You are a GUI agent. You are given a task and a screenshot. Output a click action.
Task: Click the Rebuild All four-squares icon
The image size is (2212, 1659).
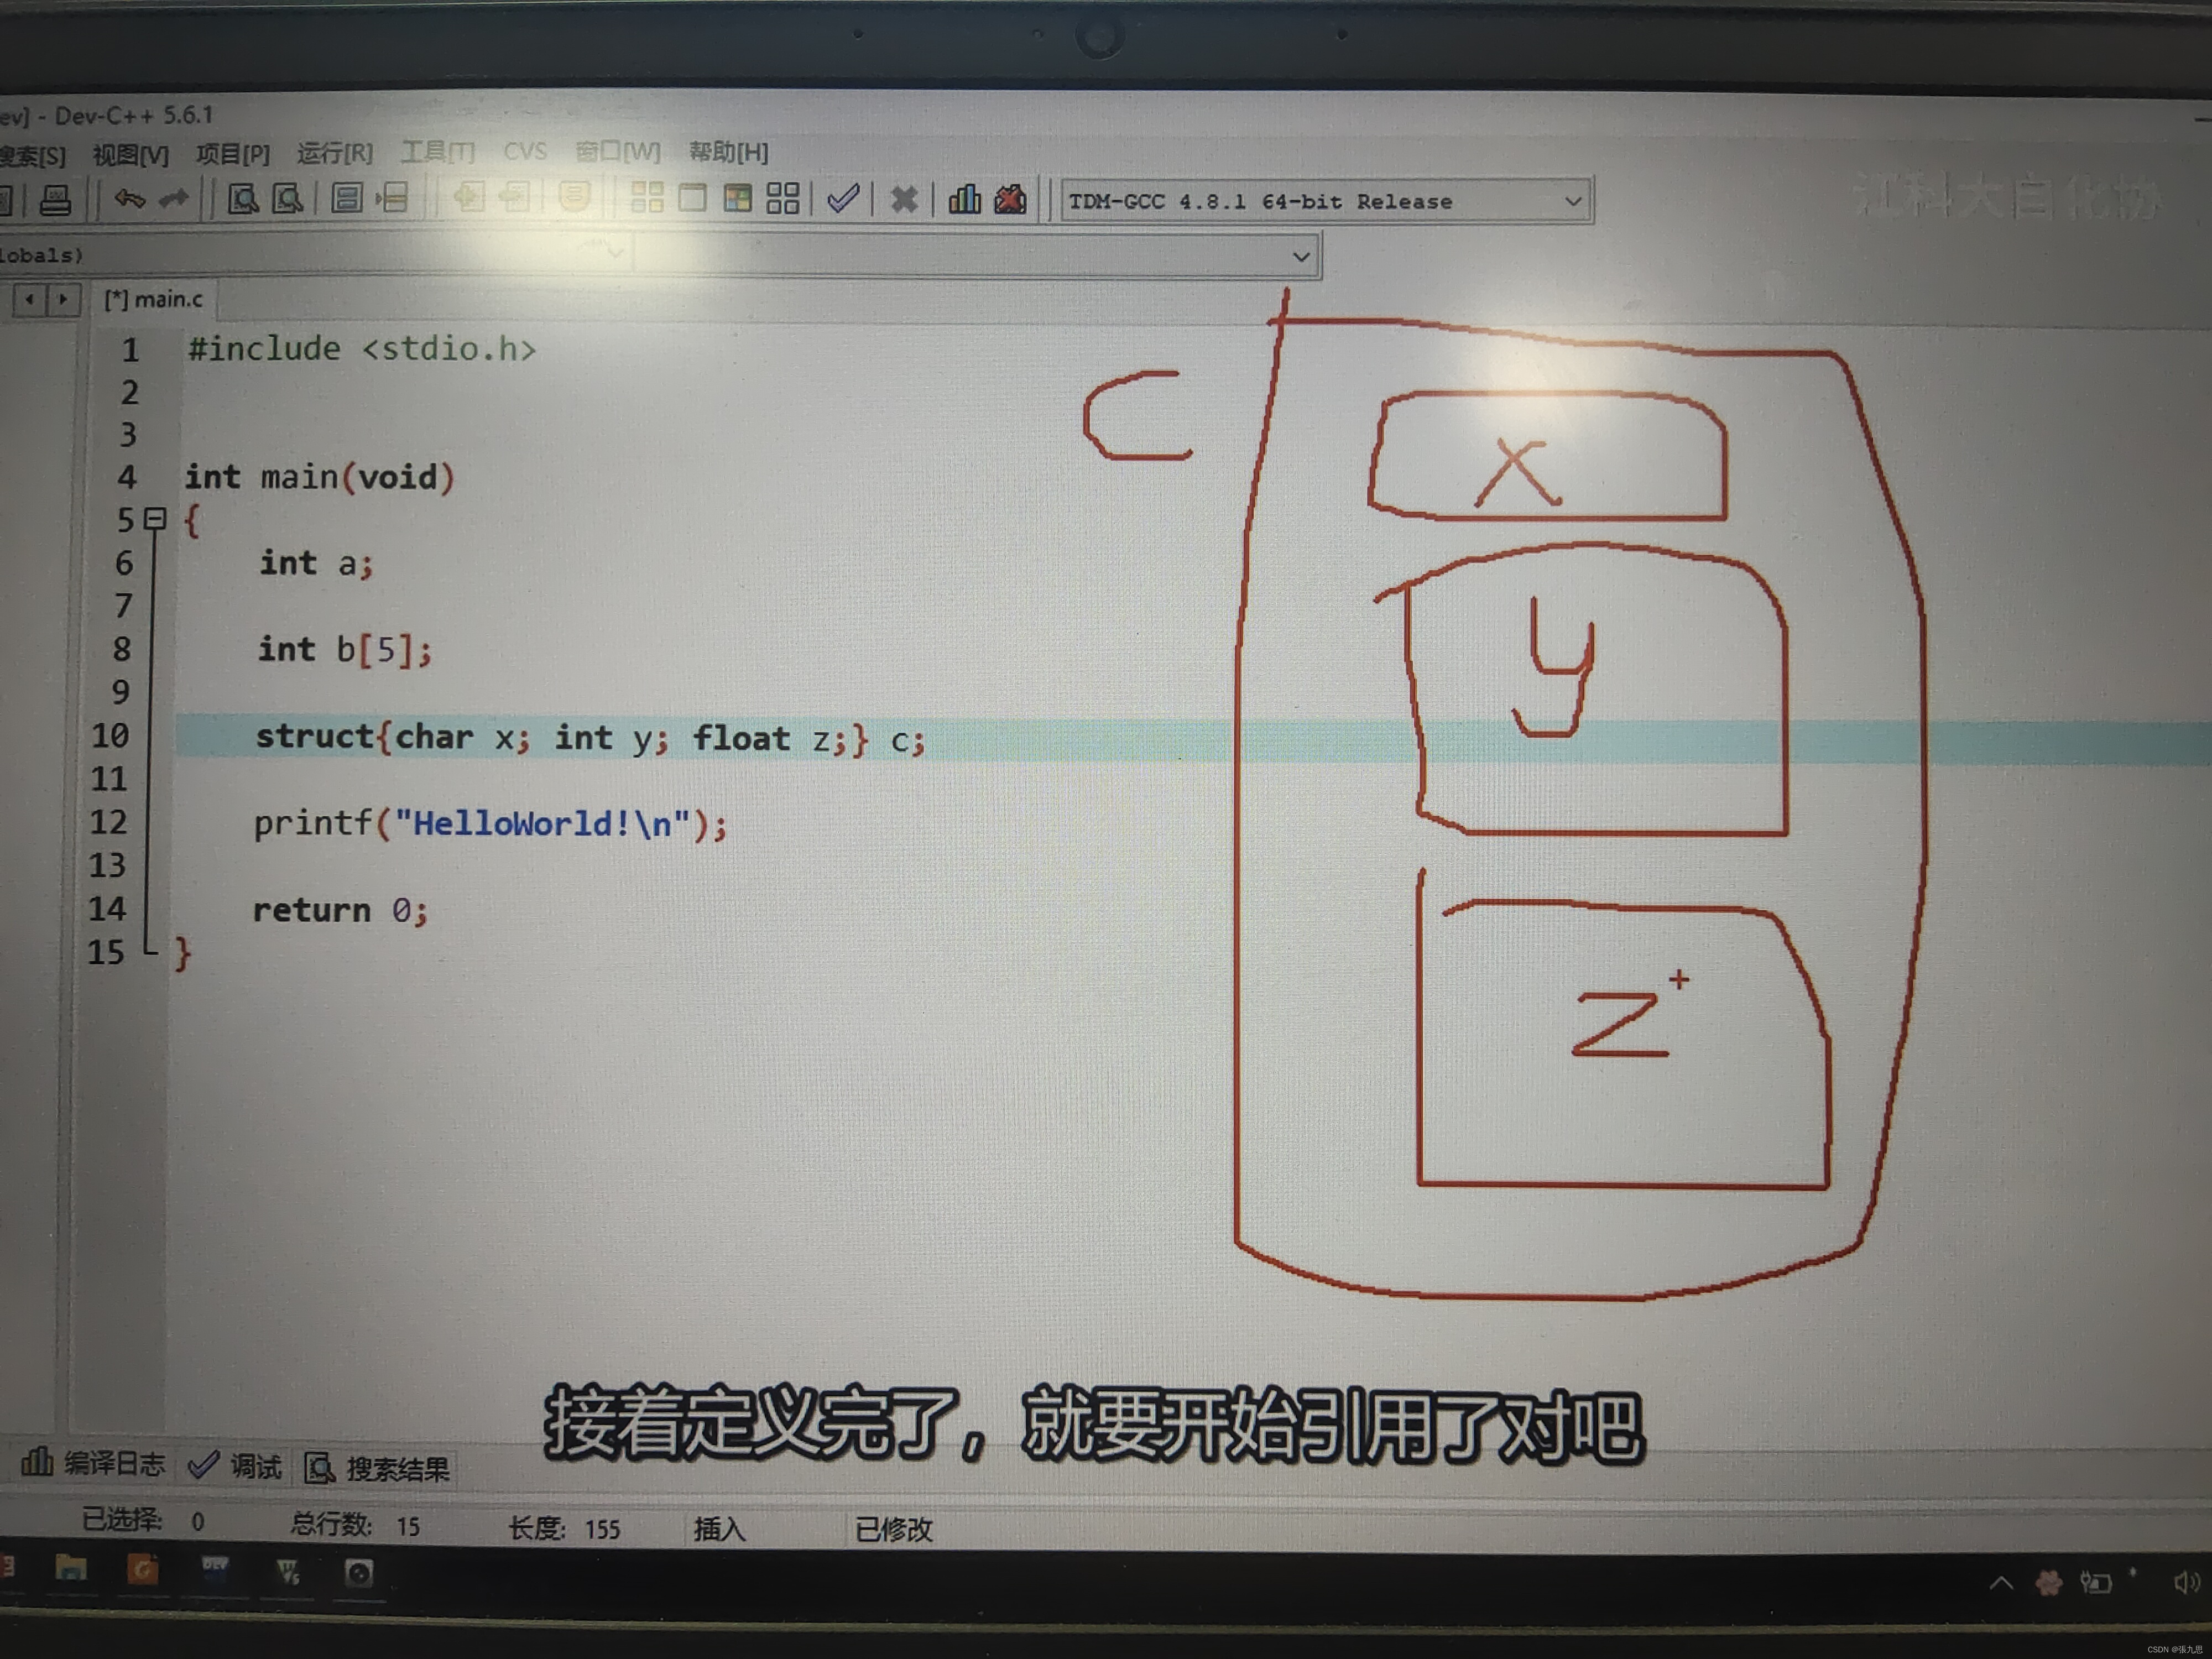783,198
